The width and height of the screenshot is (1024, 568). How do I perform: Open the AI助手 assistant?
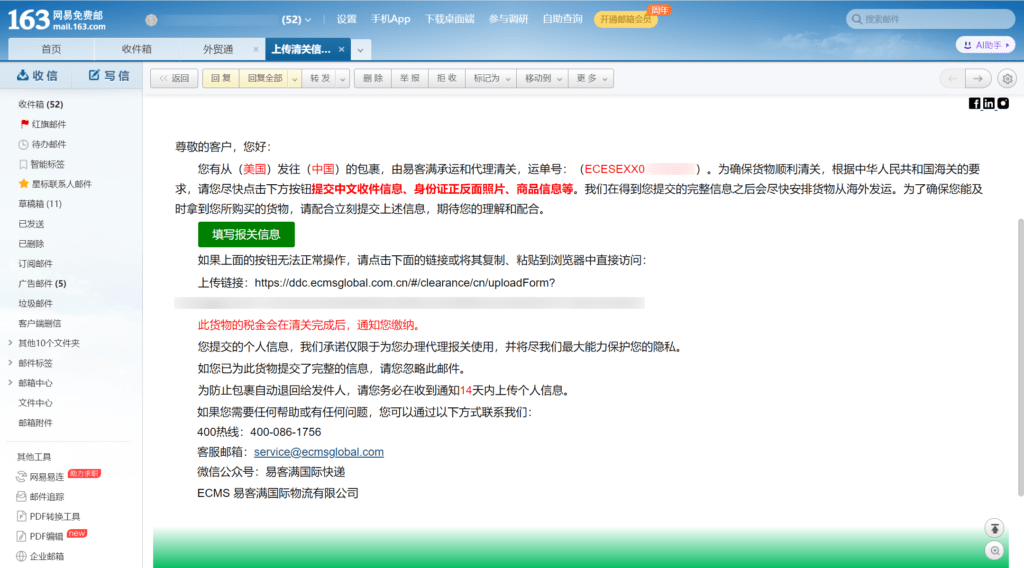coord(985,45)
